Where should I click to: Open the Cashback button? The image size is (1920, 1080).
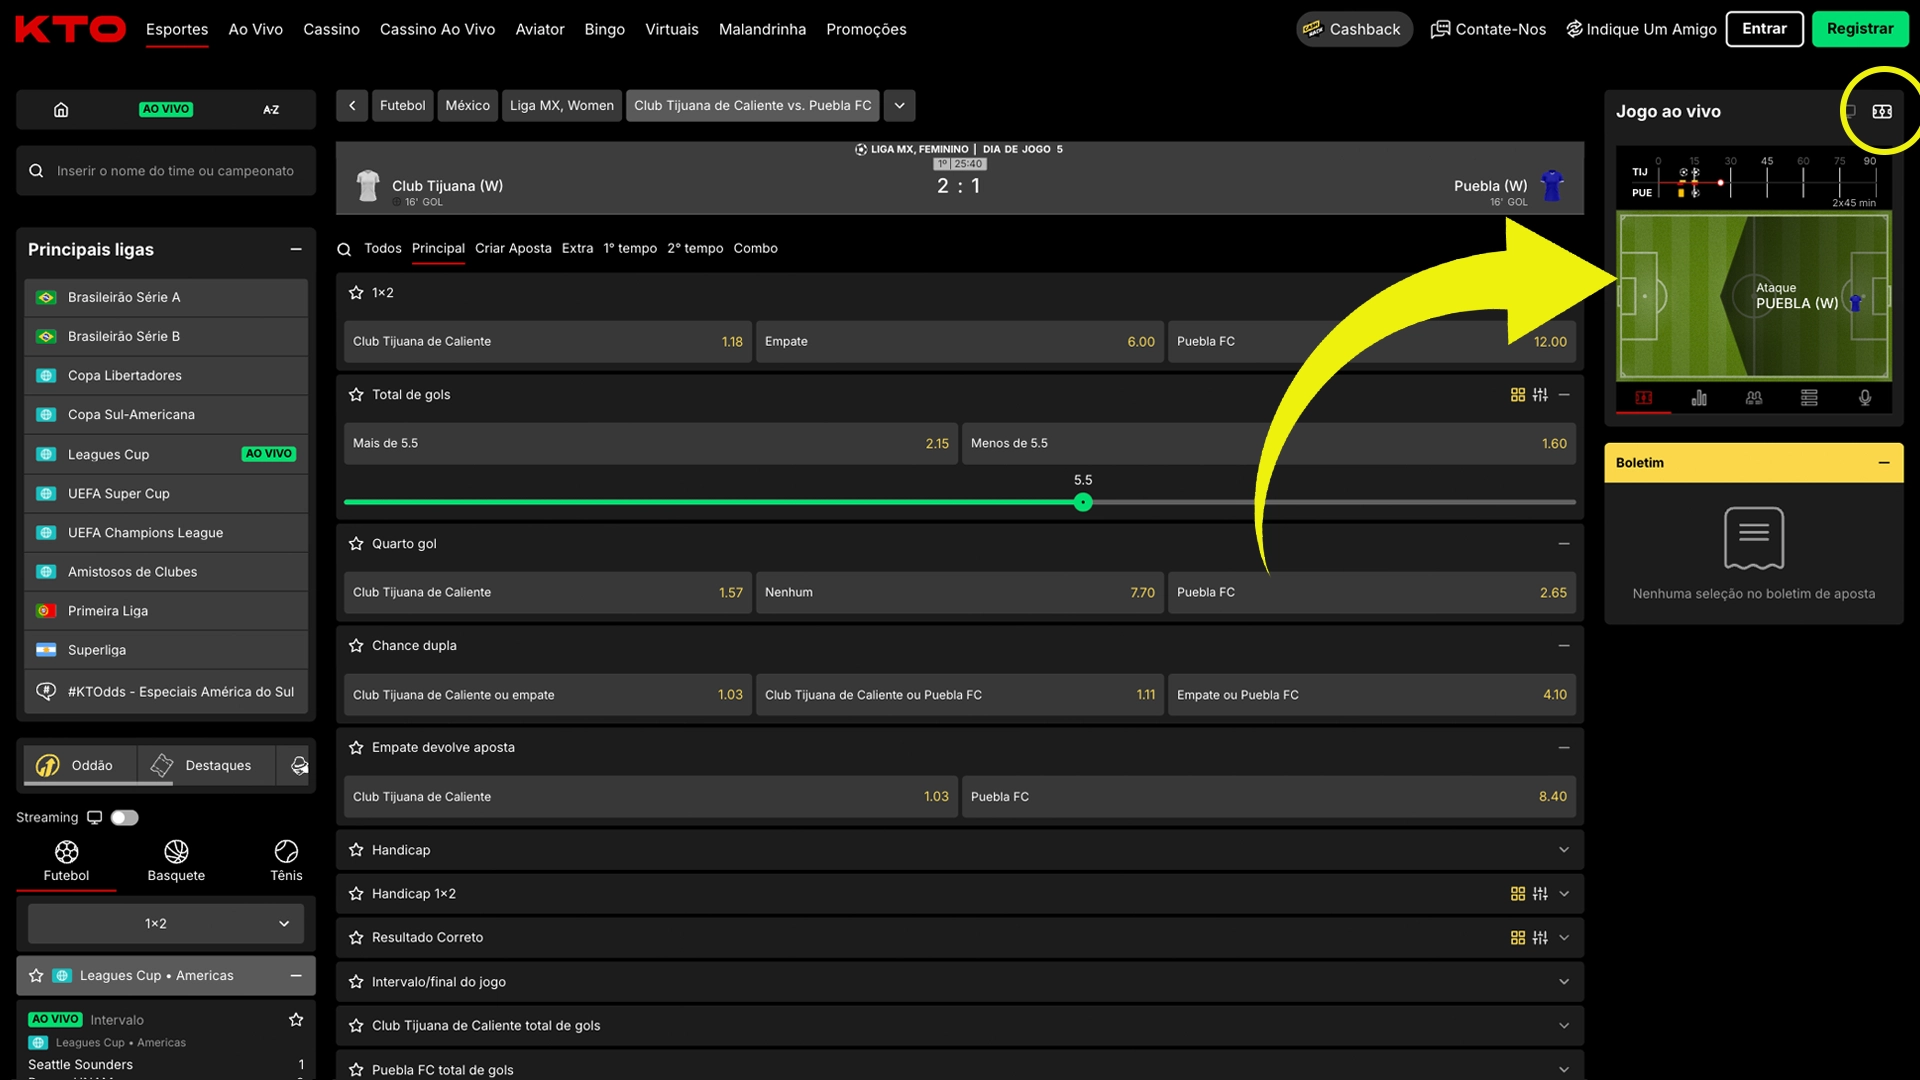(x=1354, y=29)
